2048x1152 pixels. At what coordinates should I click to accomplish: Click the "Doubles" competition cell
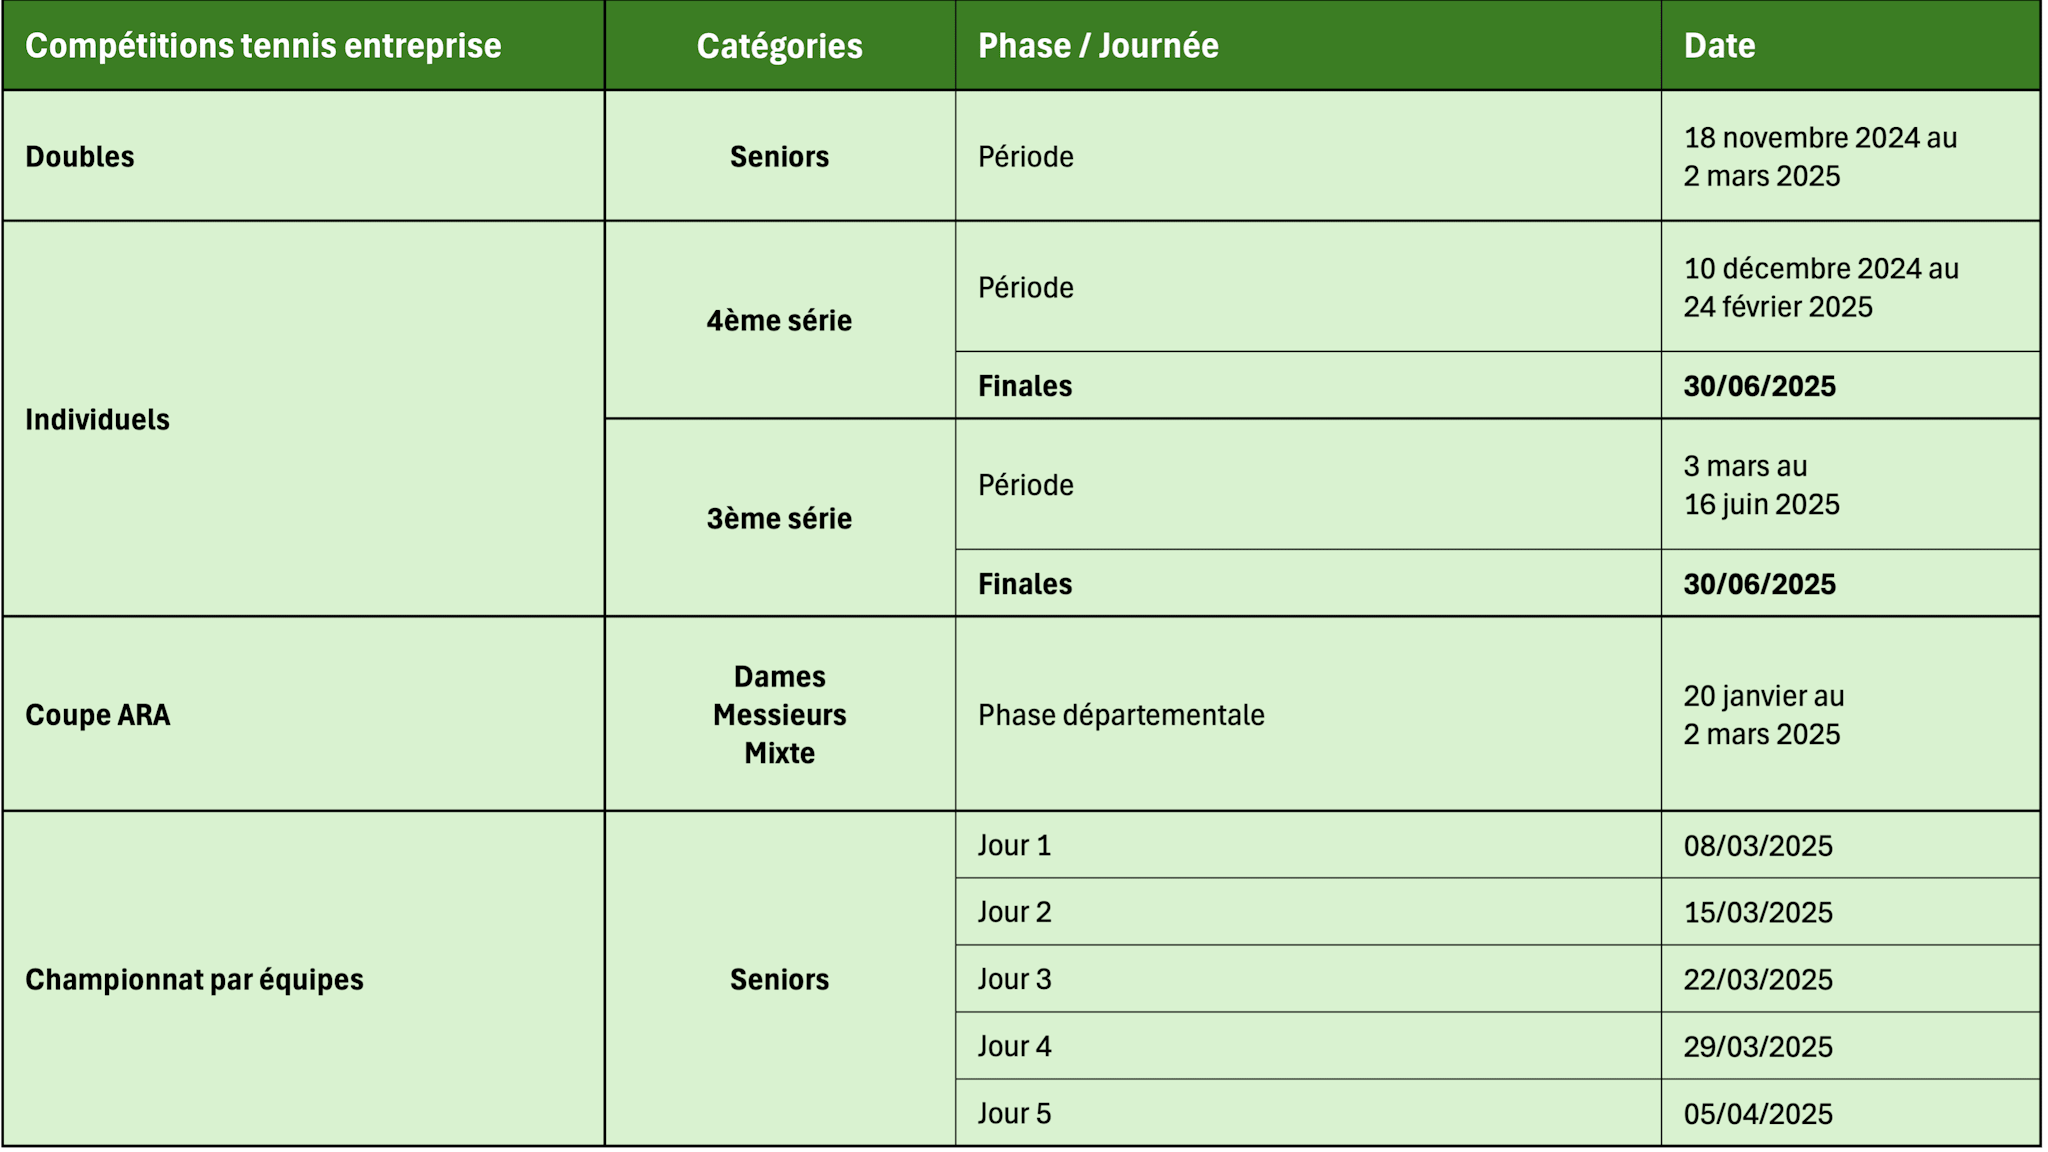[x=80, y=156]
